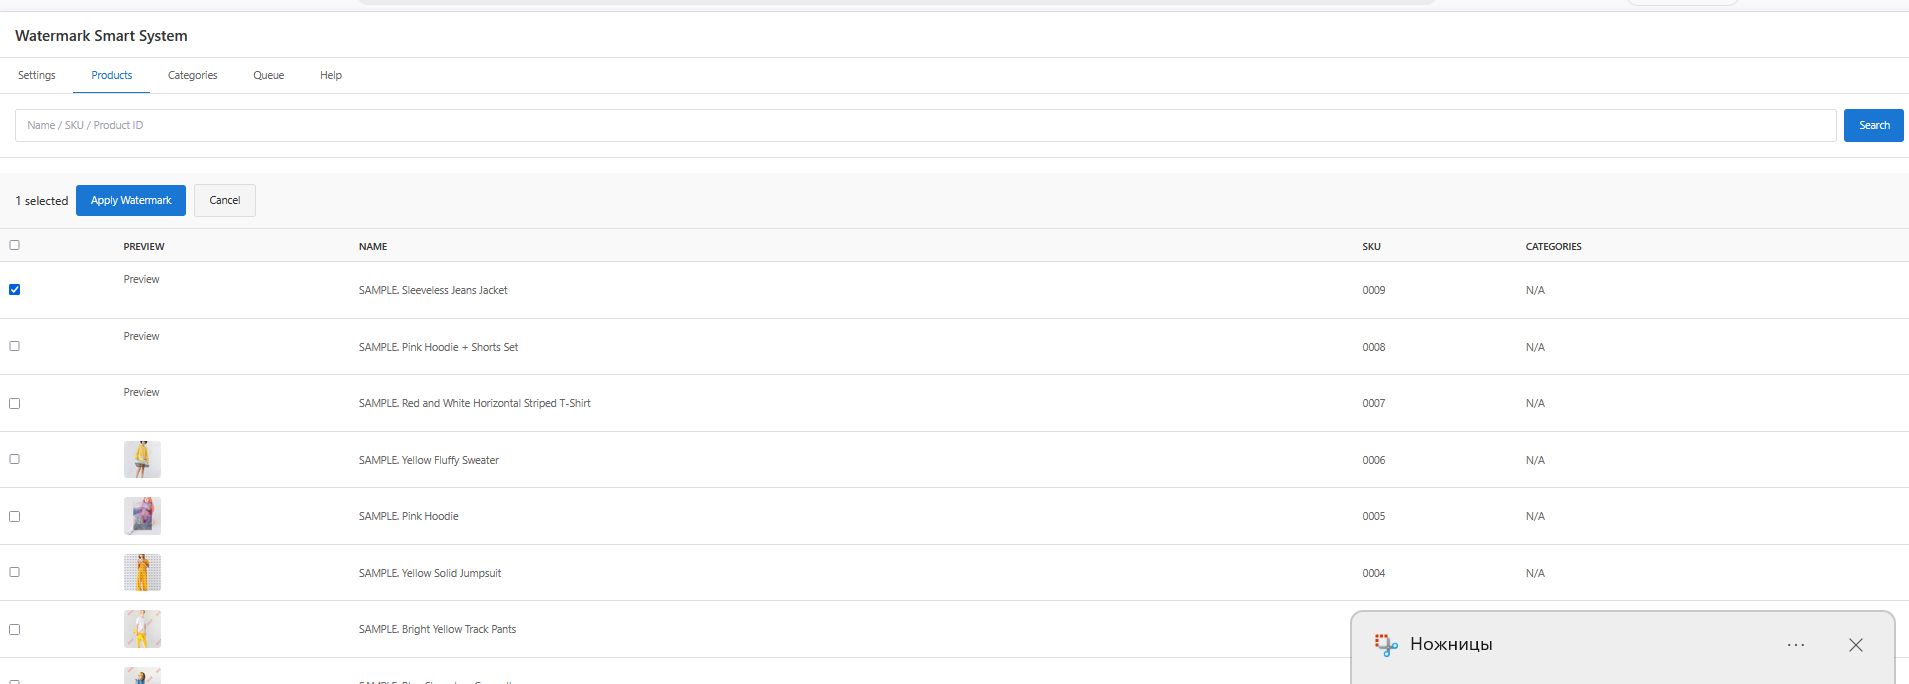Open the Yellow Fluffy Sweater preview thumbnail
1909x684 pixels.
click(x=142, y=459)
